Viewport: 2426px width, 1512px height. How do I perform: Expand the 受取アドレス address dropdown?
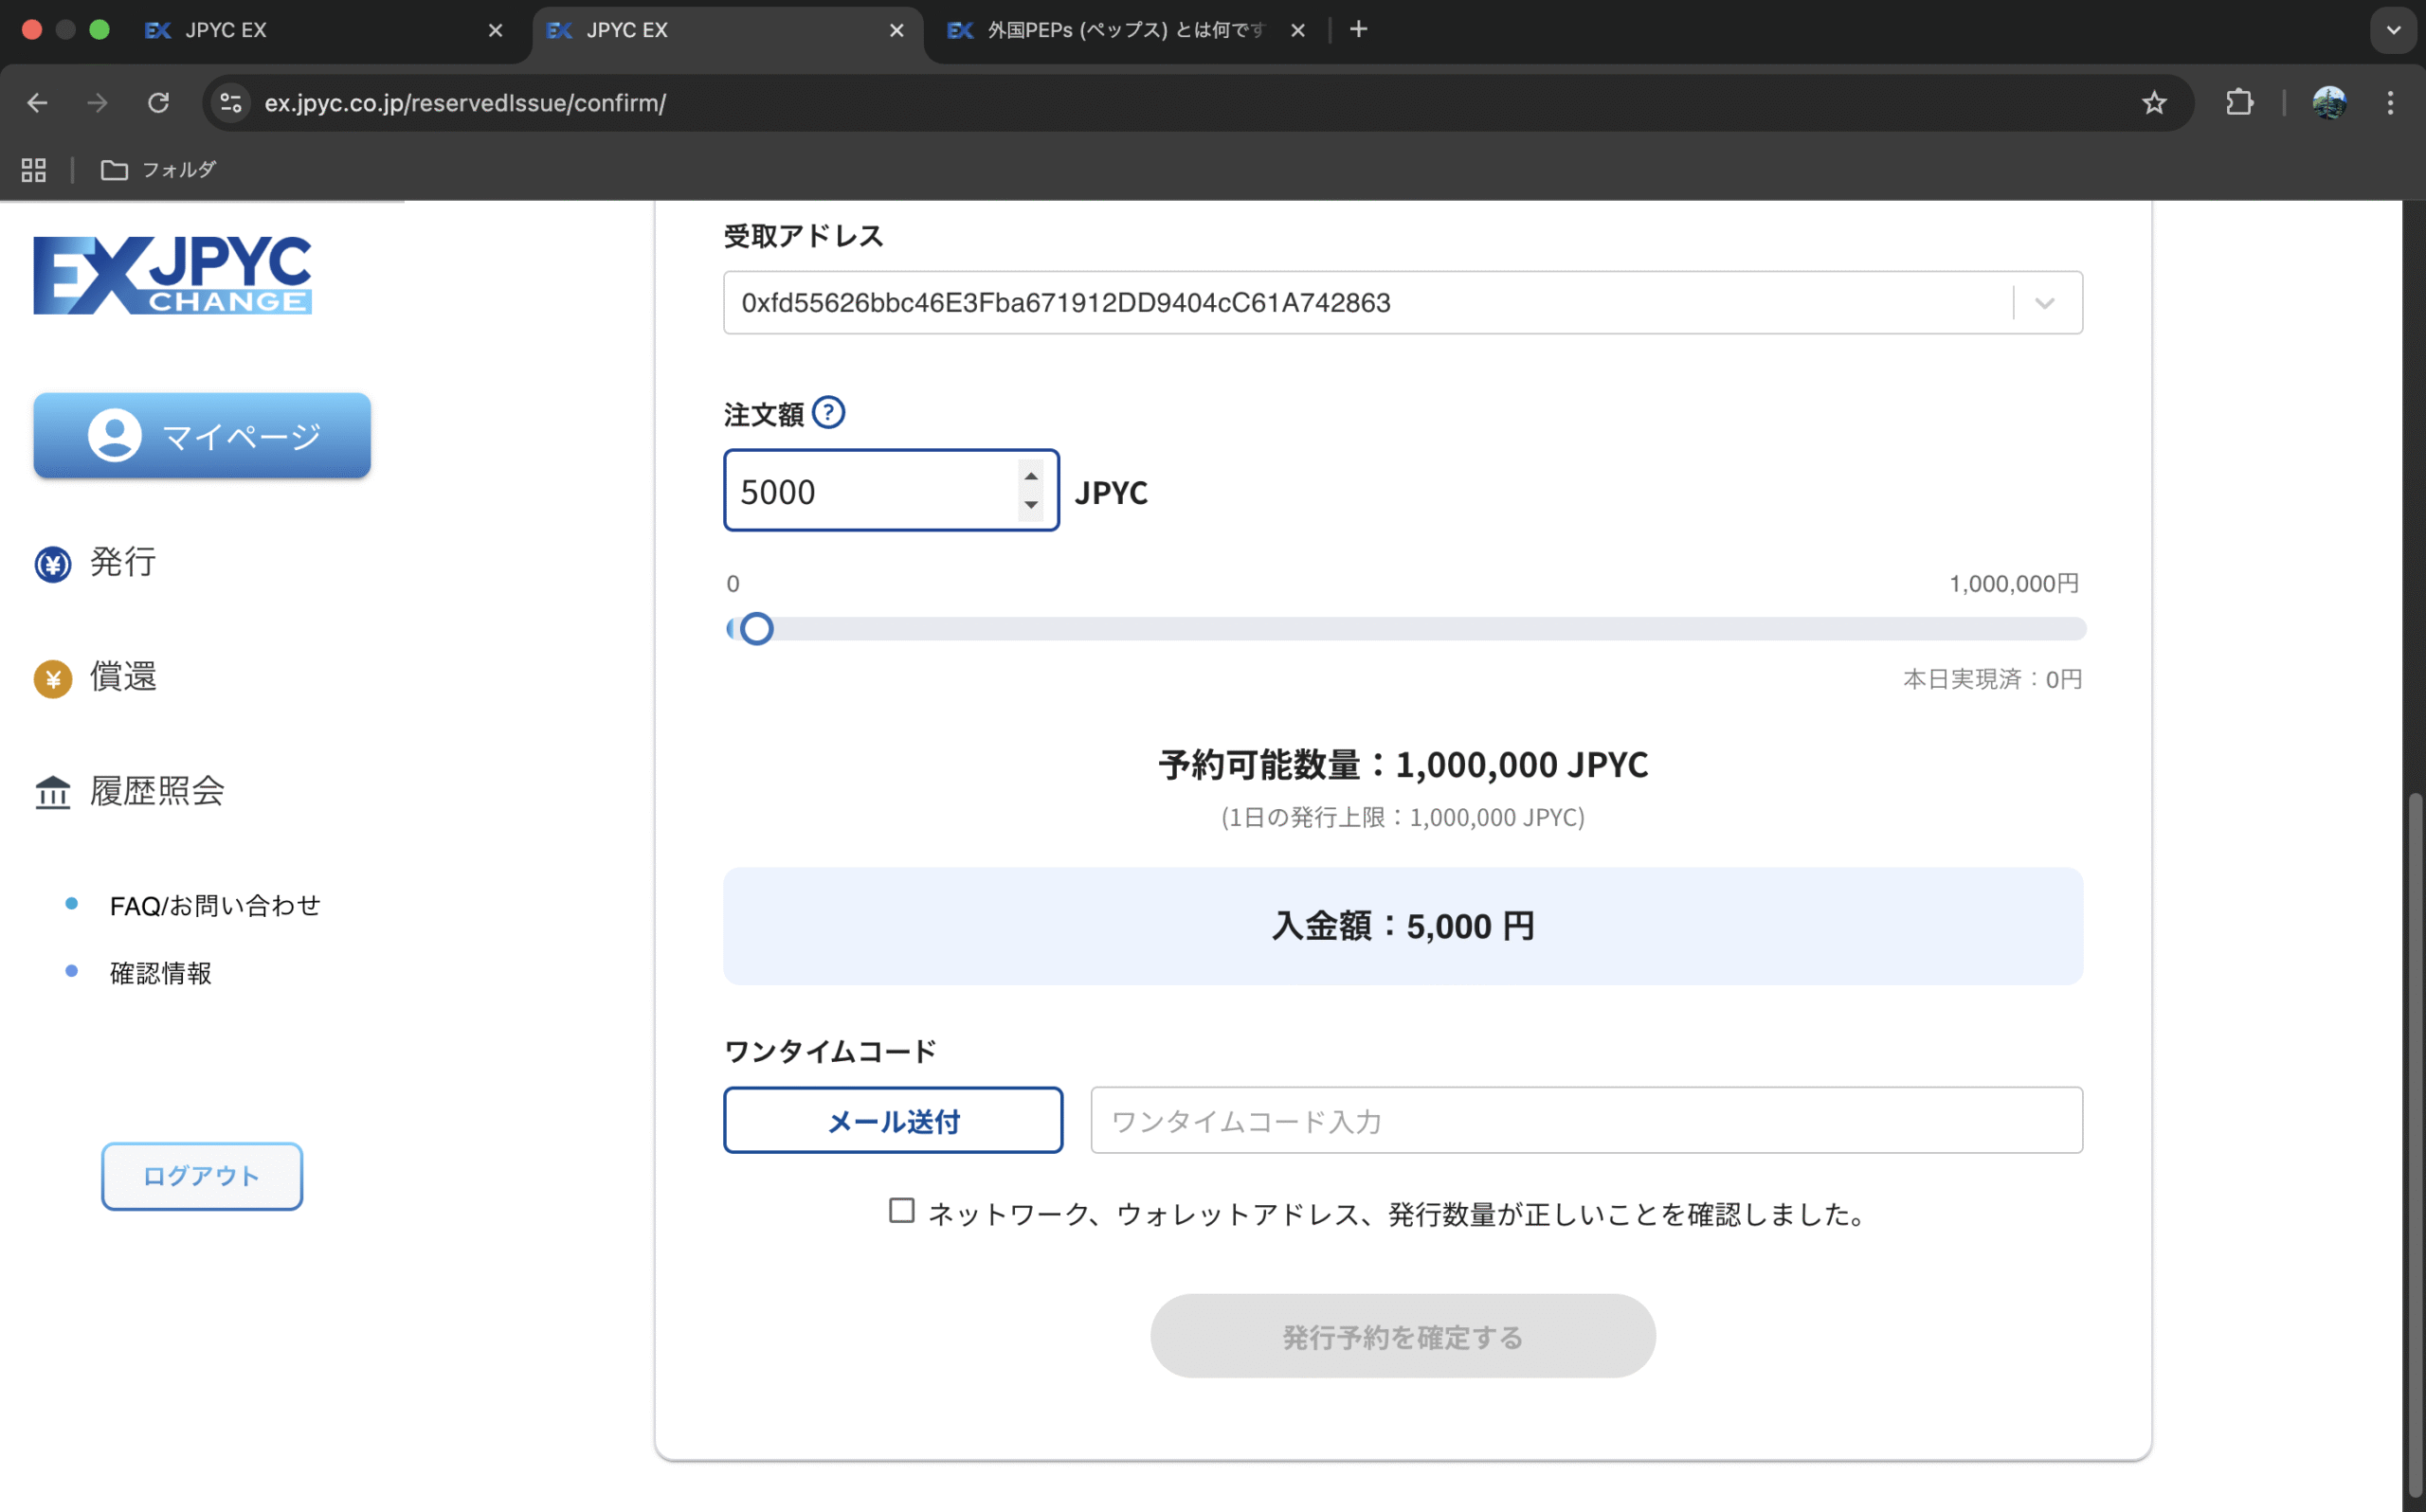click(2045, 303)
